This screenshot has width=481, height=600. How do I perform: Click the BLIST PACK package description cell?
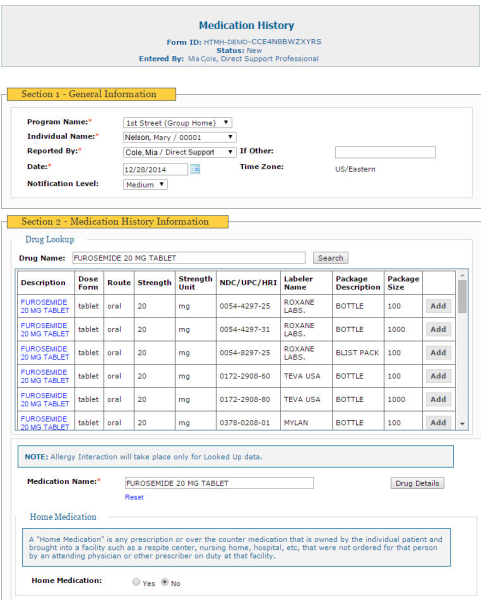357,353
